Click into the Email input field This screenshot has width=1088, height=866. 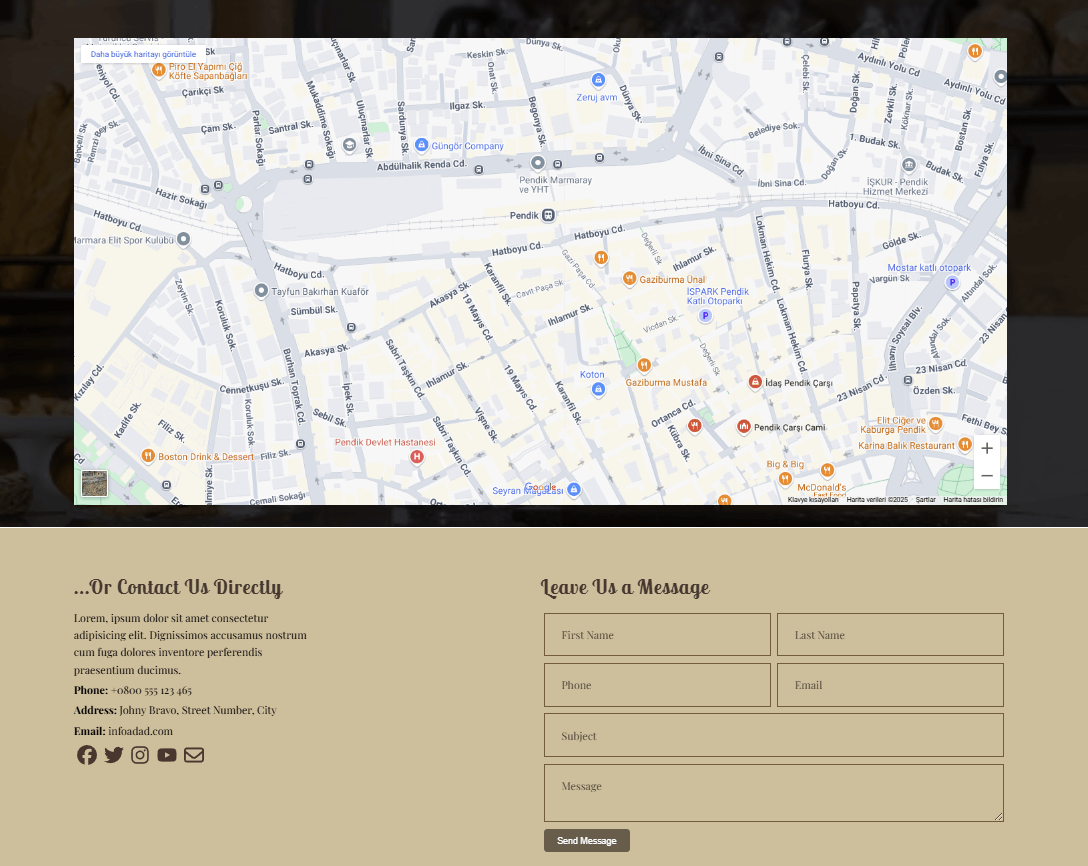pyautogui.click(x=890, y=685)
